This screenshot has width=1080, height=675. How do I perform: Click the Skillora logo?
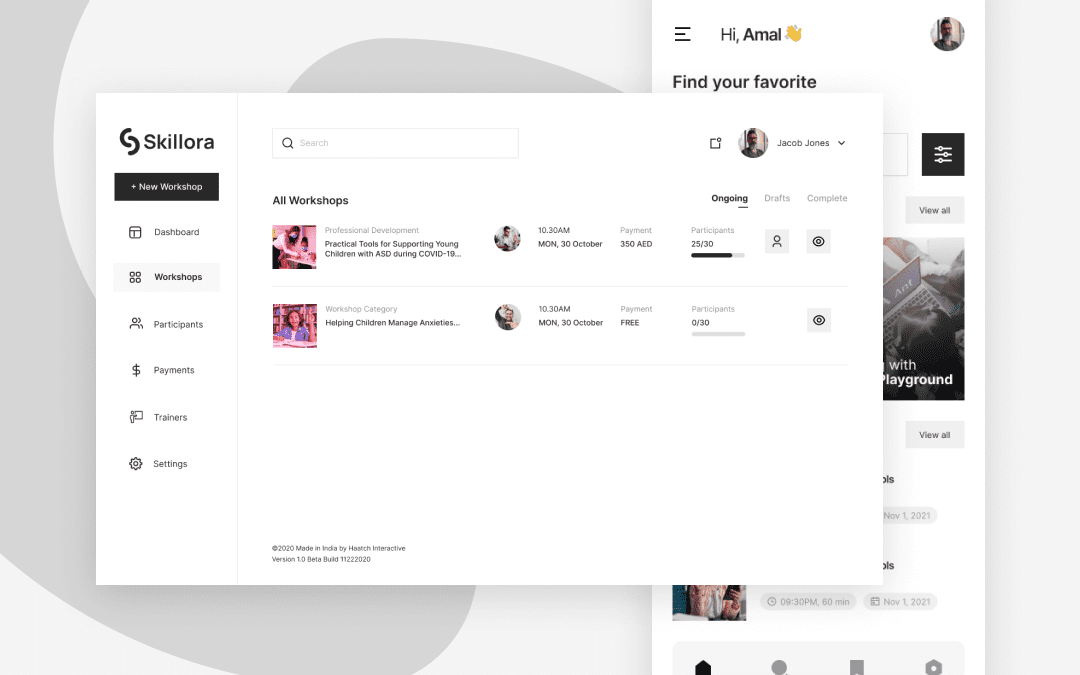coord(167,141)
